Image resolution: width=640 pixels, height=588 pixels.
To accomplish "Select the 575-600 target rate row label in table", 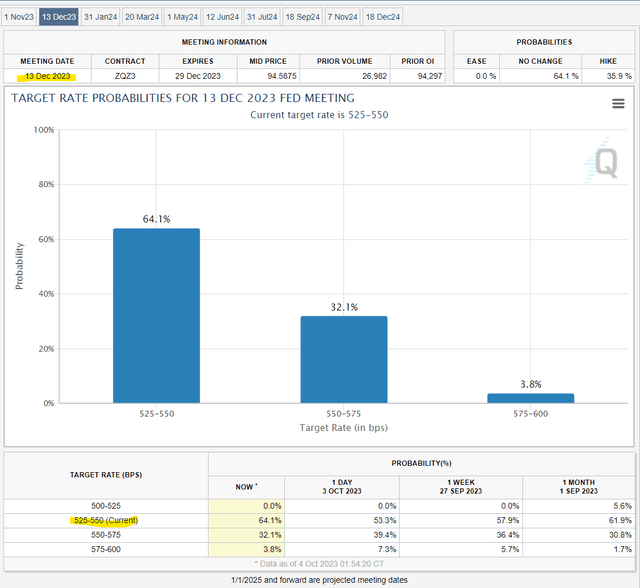I will 106,549.
